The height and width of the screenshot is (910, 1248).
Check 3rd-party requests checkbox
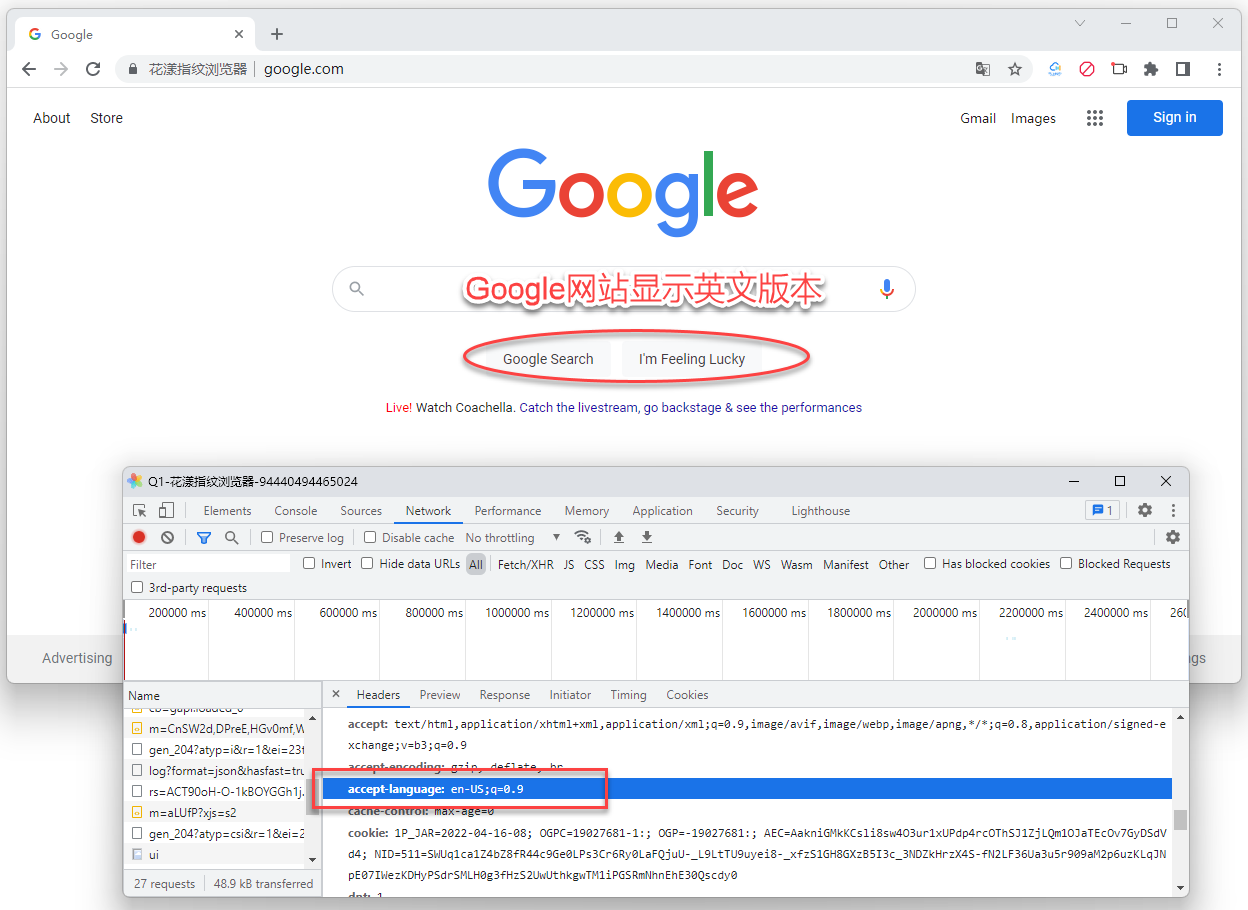click(137, 587)
